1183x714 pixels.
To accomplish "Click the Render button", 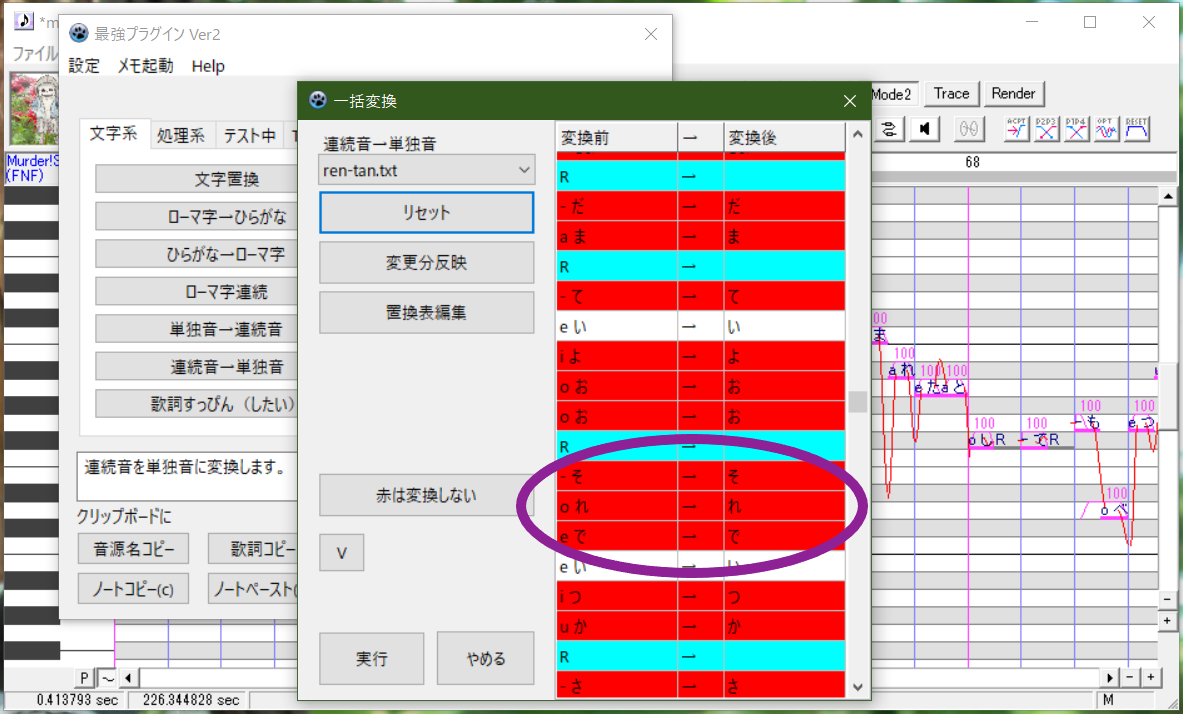I will click(1014, 93).
